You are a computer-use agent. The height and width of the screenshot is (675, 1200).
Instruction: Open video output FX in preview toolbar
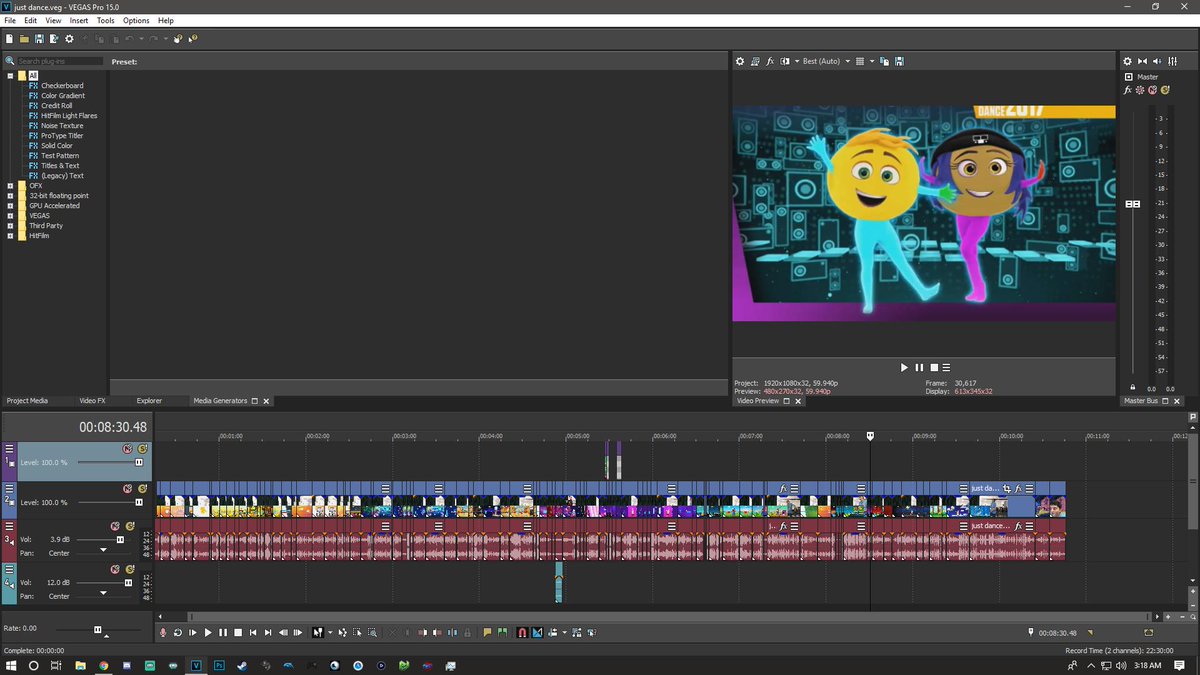coord(770,61)
